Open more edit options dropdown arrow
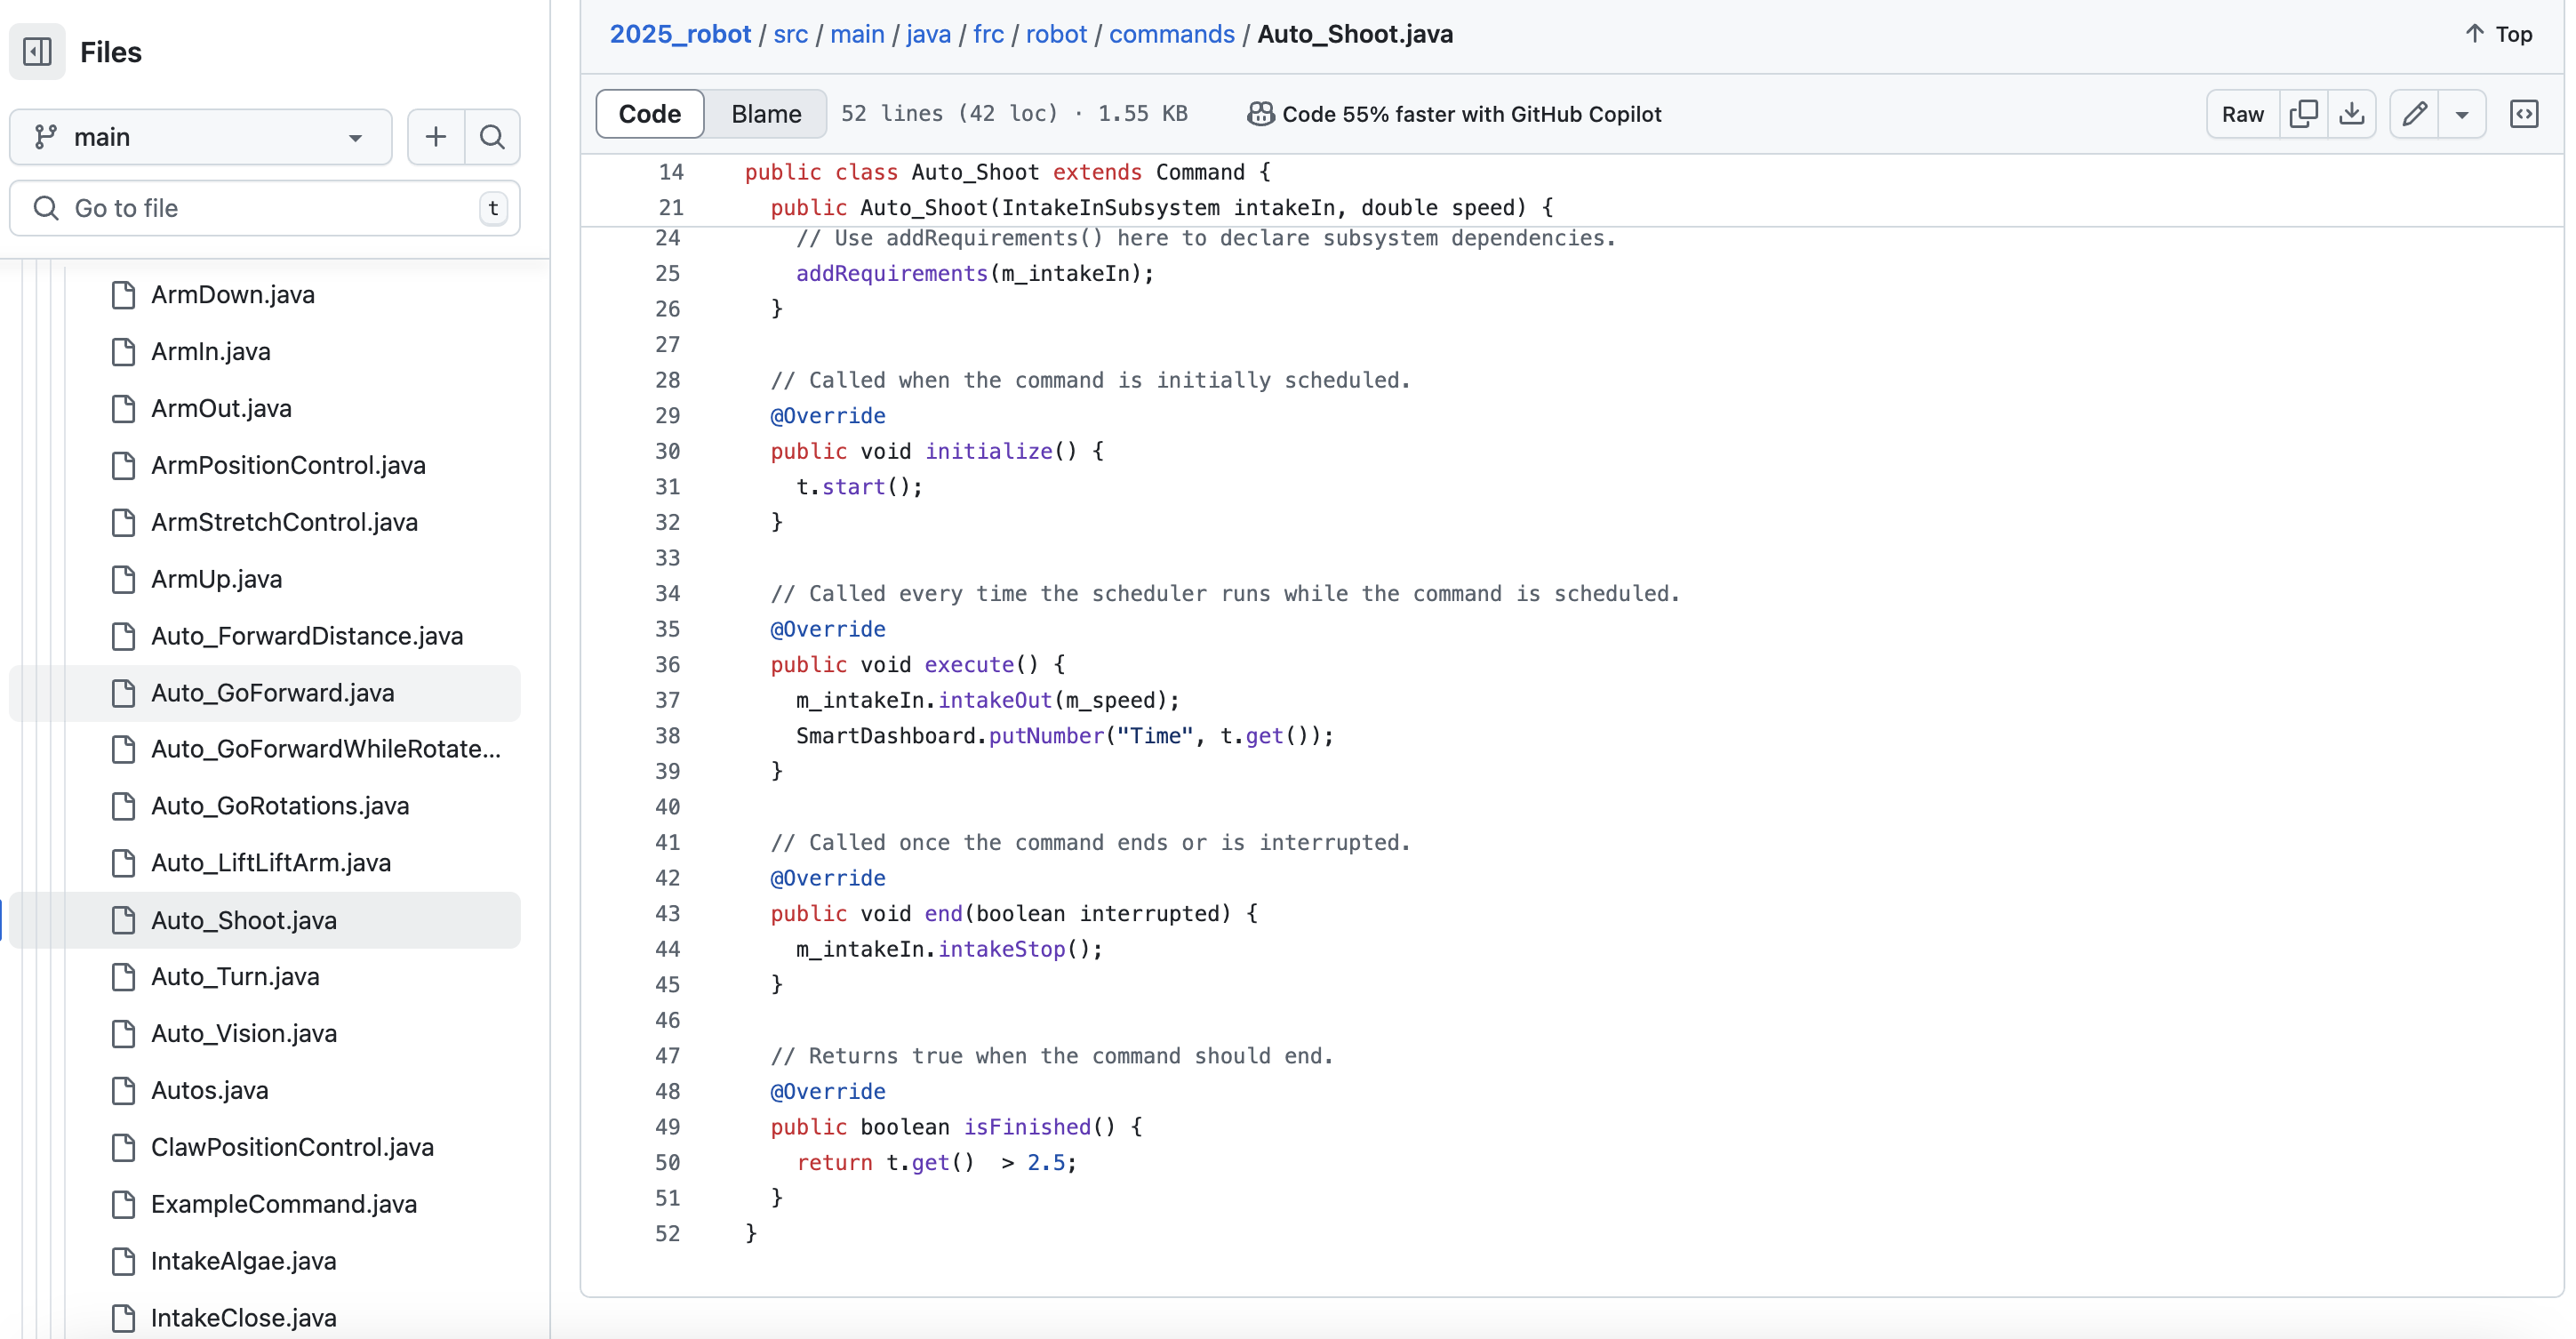The height and width of the screenshot is (1339, 2576). click(2462, 114)
